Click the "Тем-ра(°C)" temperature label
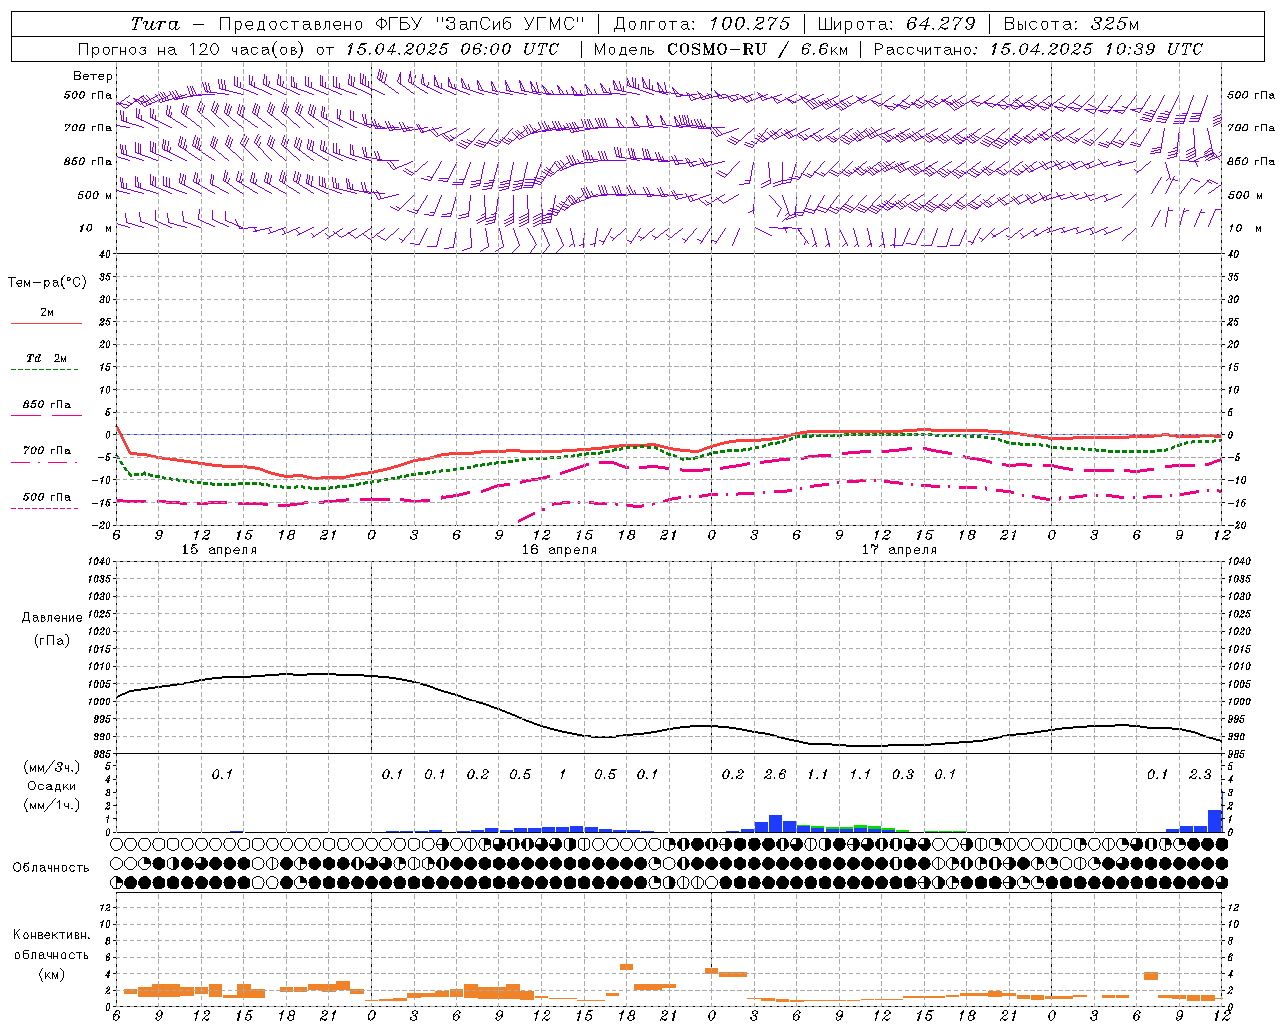Viewport: 1280px width, 1024px height. (47, 283)
